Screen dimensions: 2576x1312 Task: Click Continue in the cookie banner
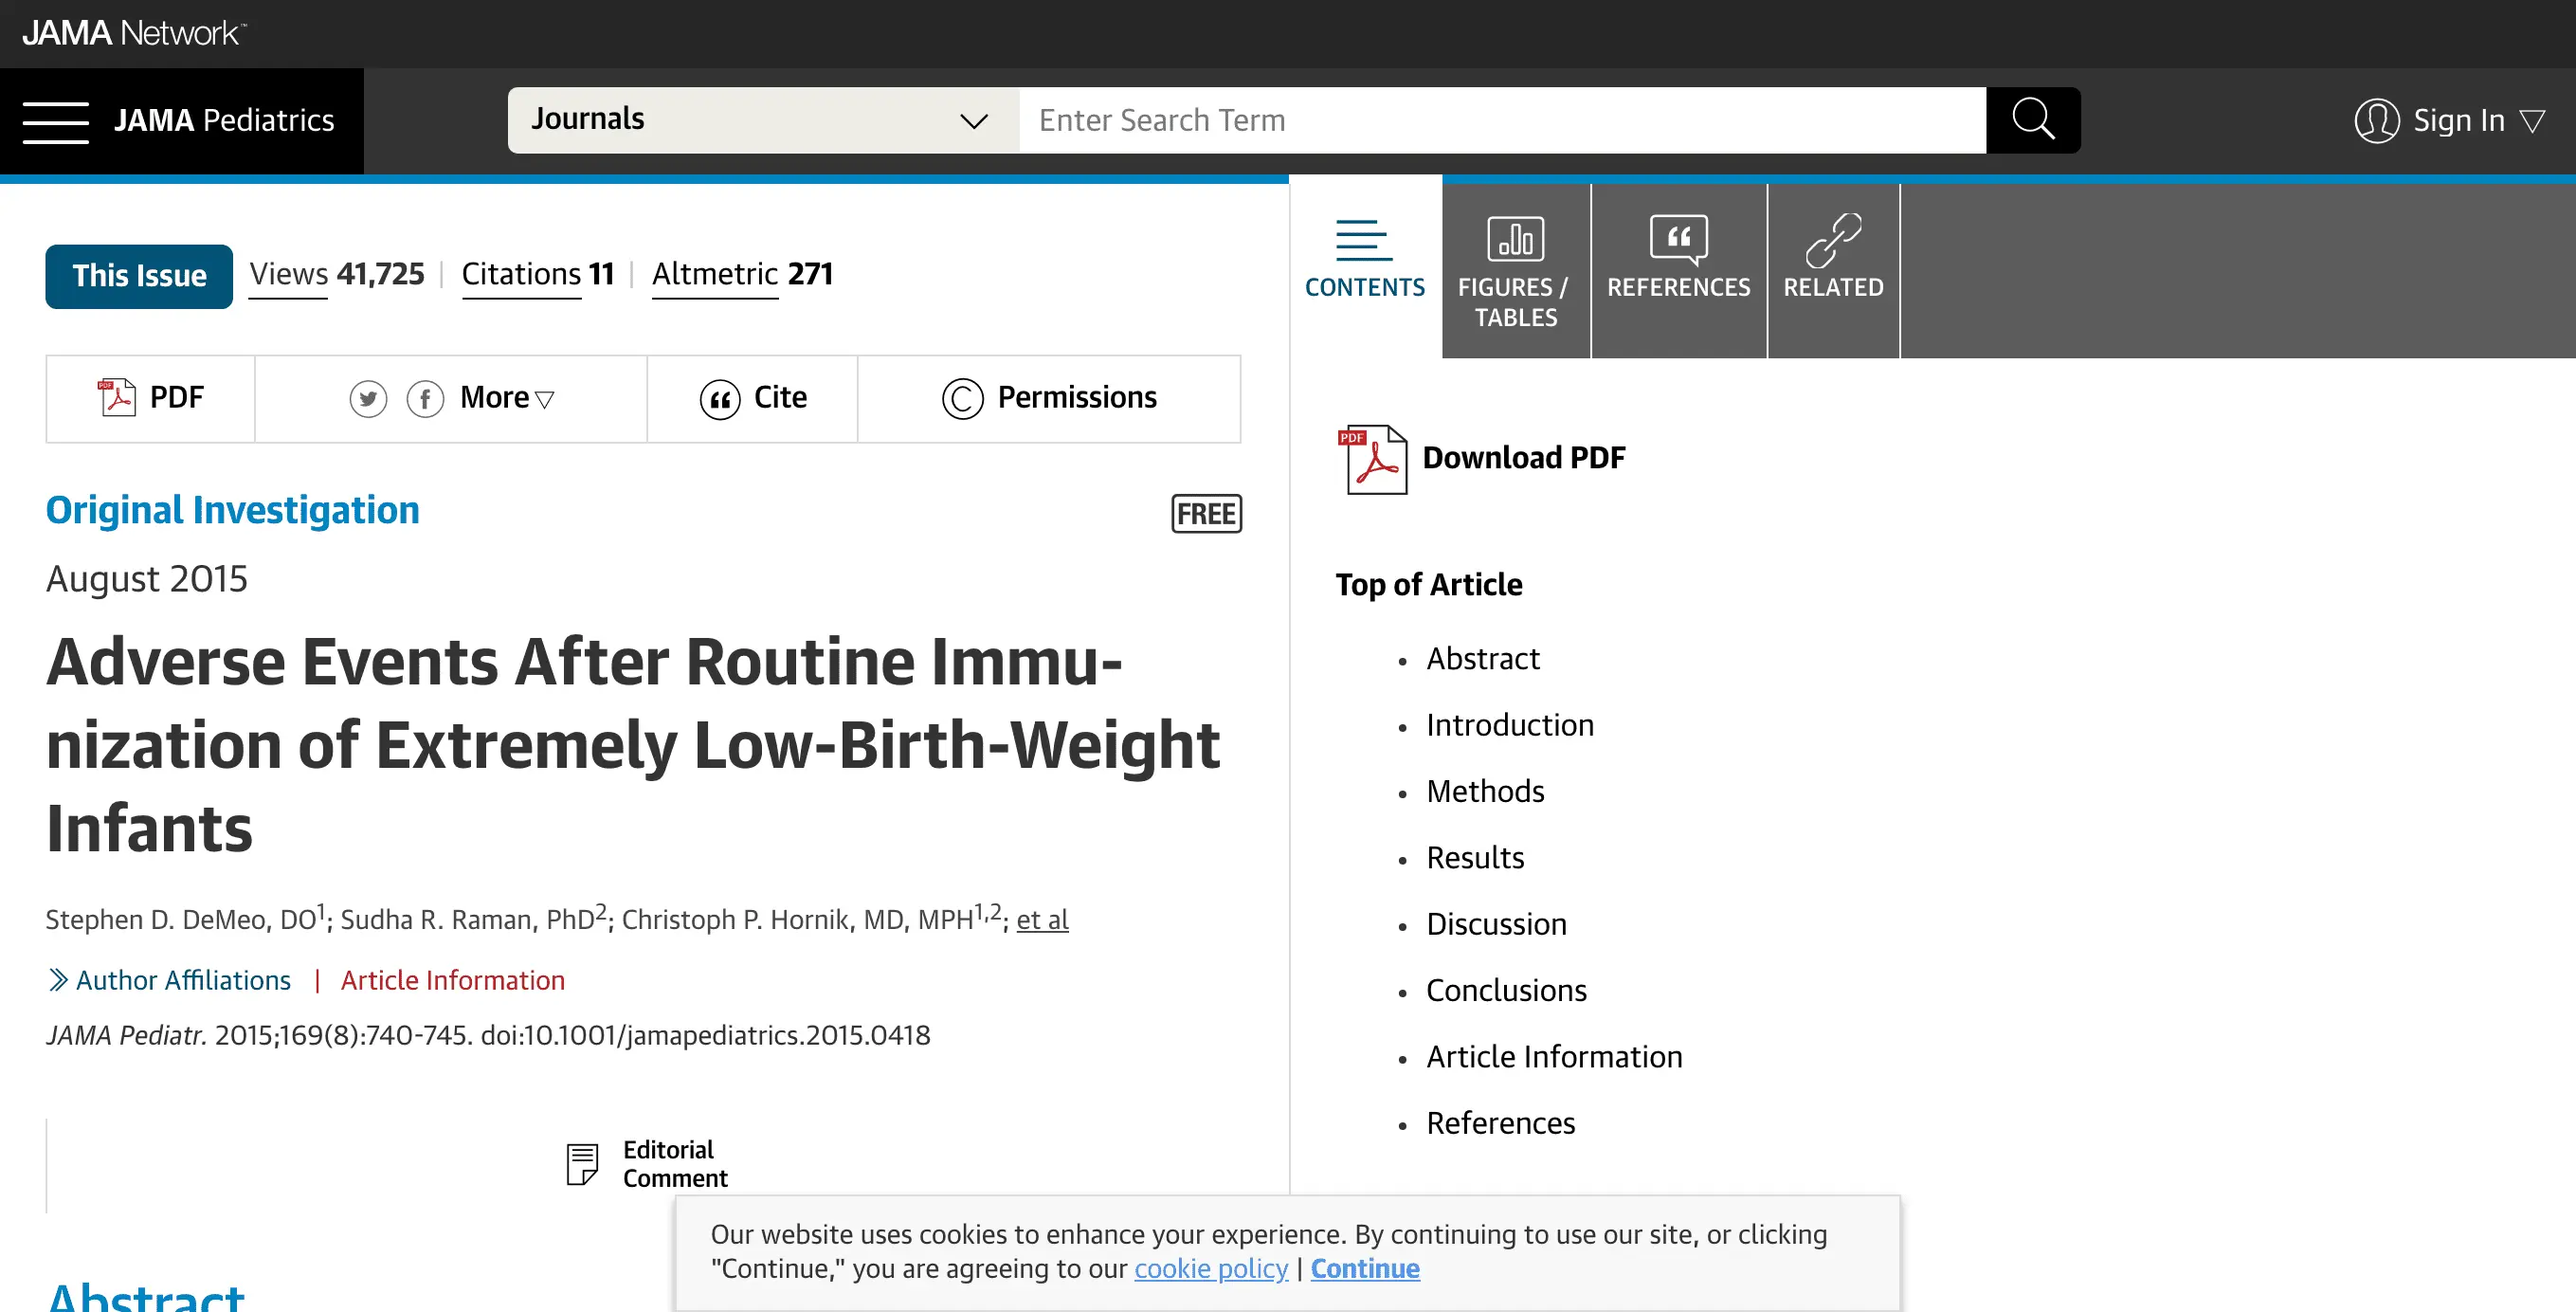tap(1364, 1268)
